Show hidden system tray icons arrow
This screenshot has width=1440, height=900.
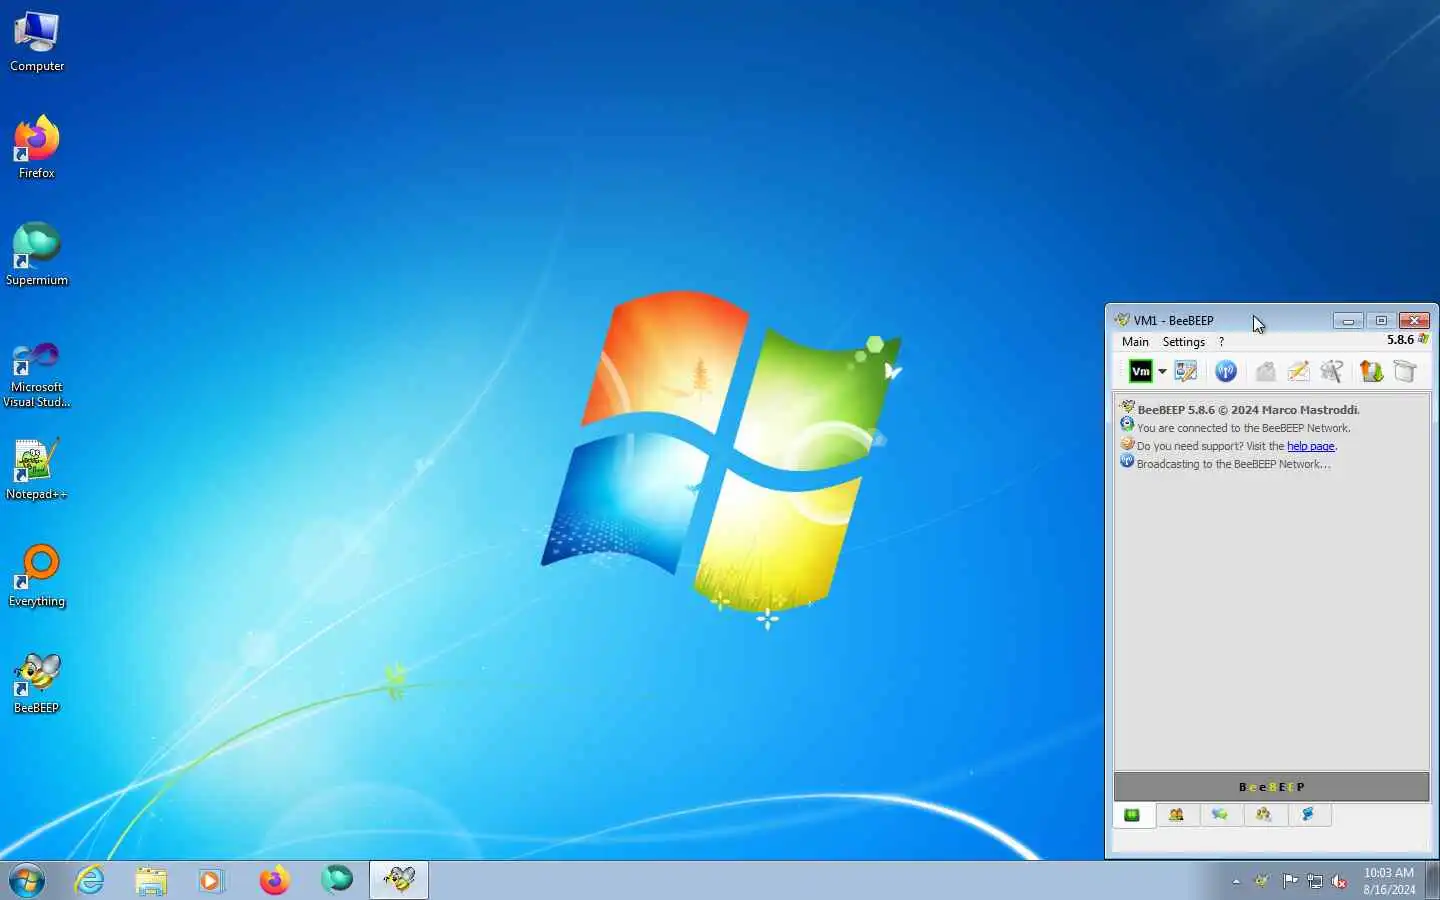tap(1236, 881)
